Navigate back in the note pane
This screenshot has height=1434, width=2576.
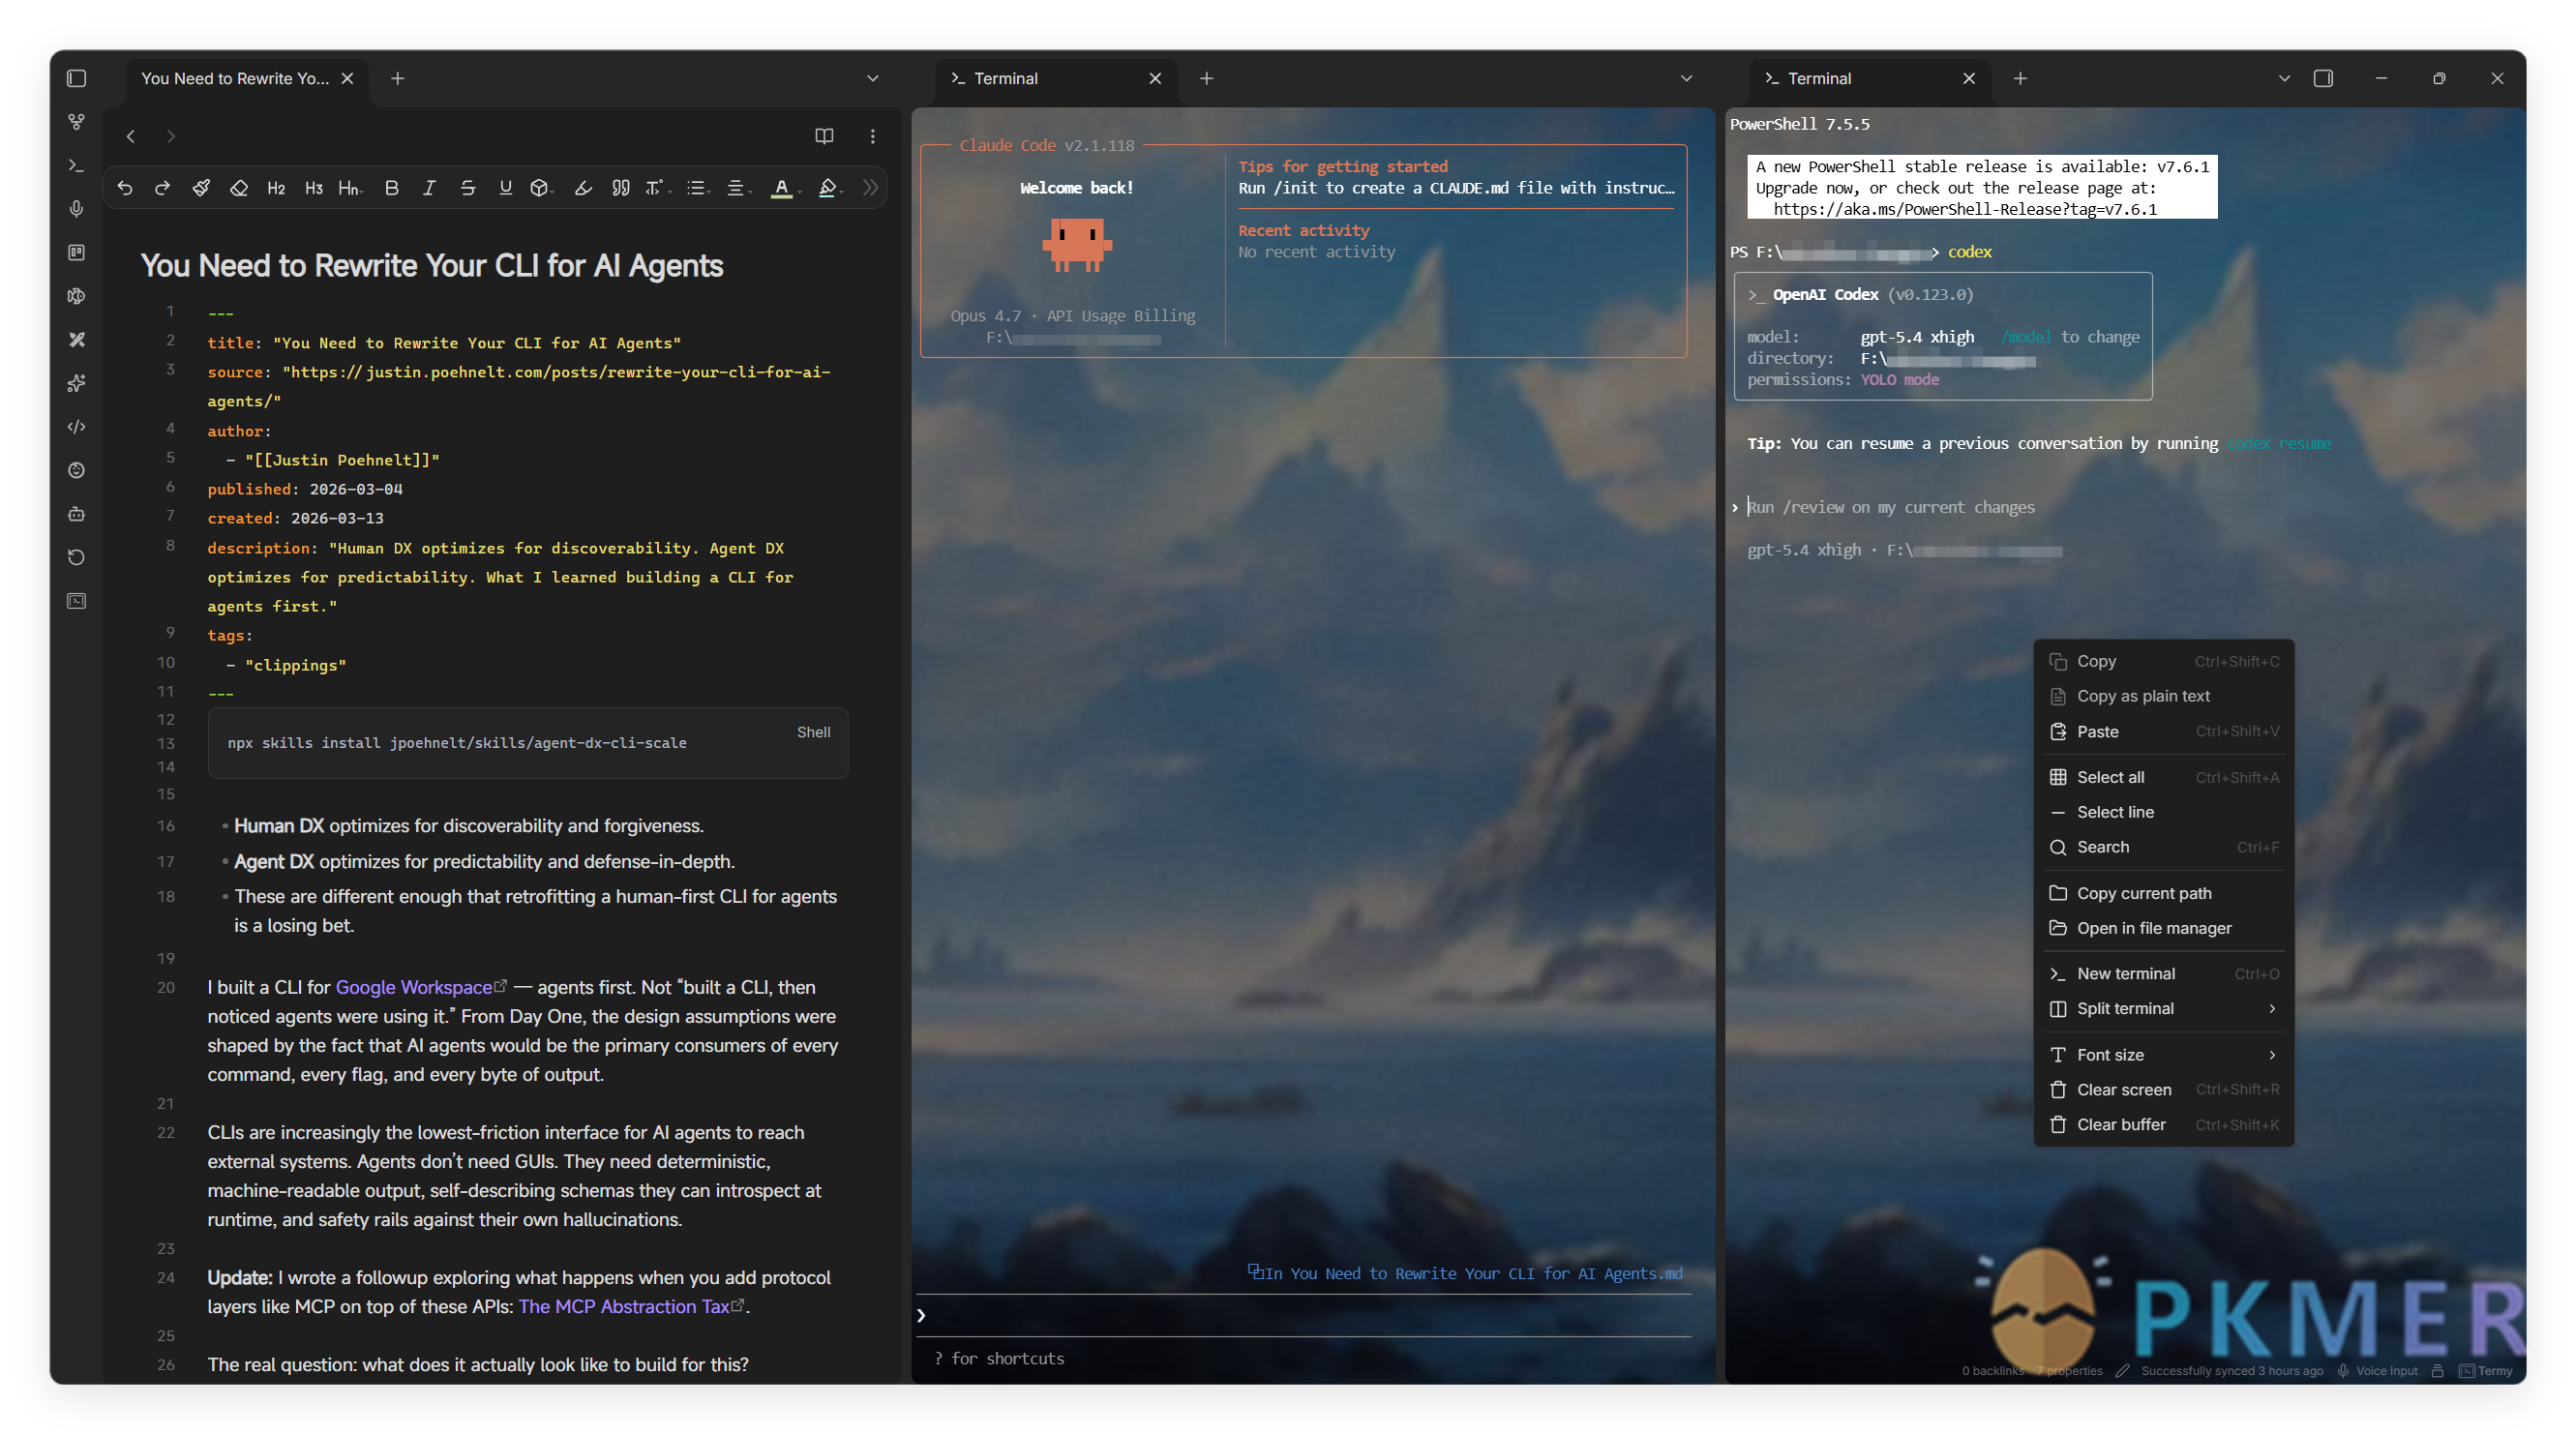click(130, 136)
